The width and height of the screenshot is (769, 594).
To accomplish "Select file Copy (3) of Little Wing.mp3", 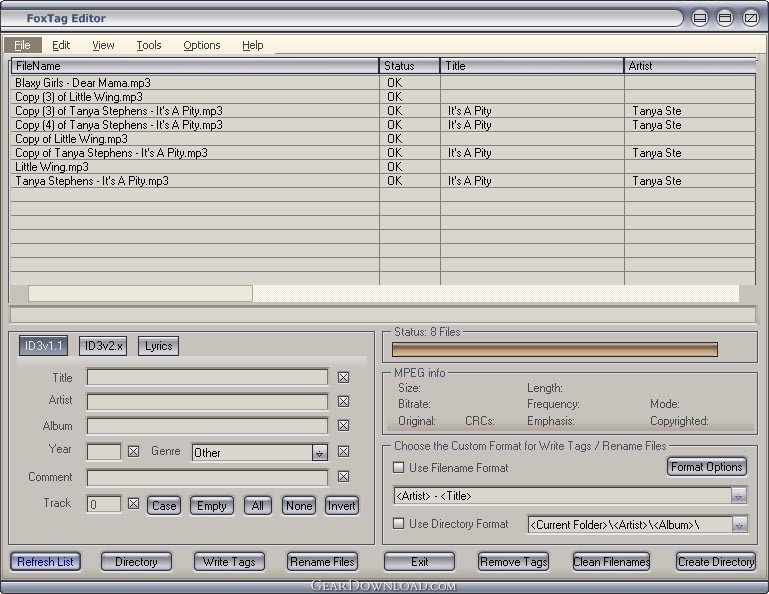I will 383,97.
